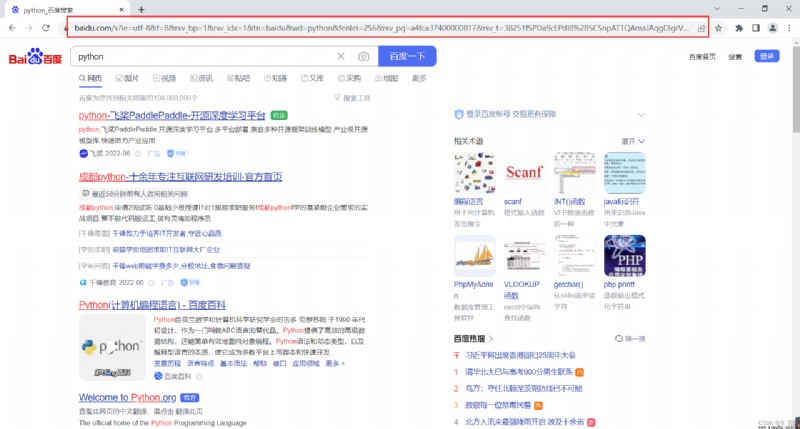This screenshot has width=800, height=429.
Task: Open the python-飞桨PaddlePaddle result link
Action: click(x=172, y=115)
